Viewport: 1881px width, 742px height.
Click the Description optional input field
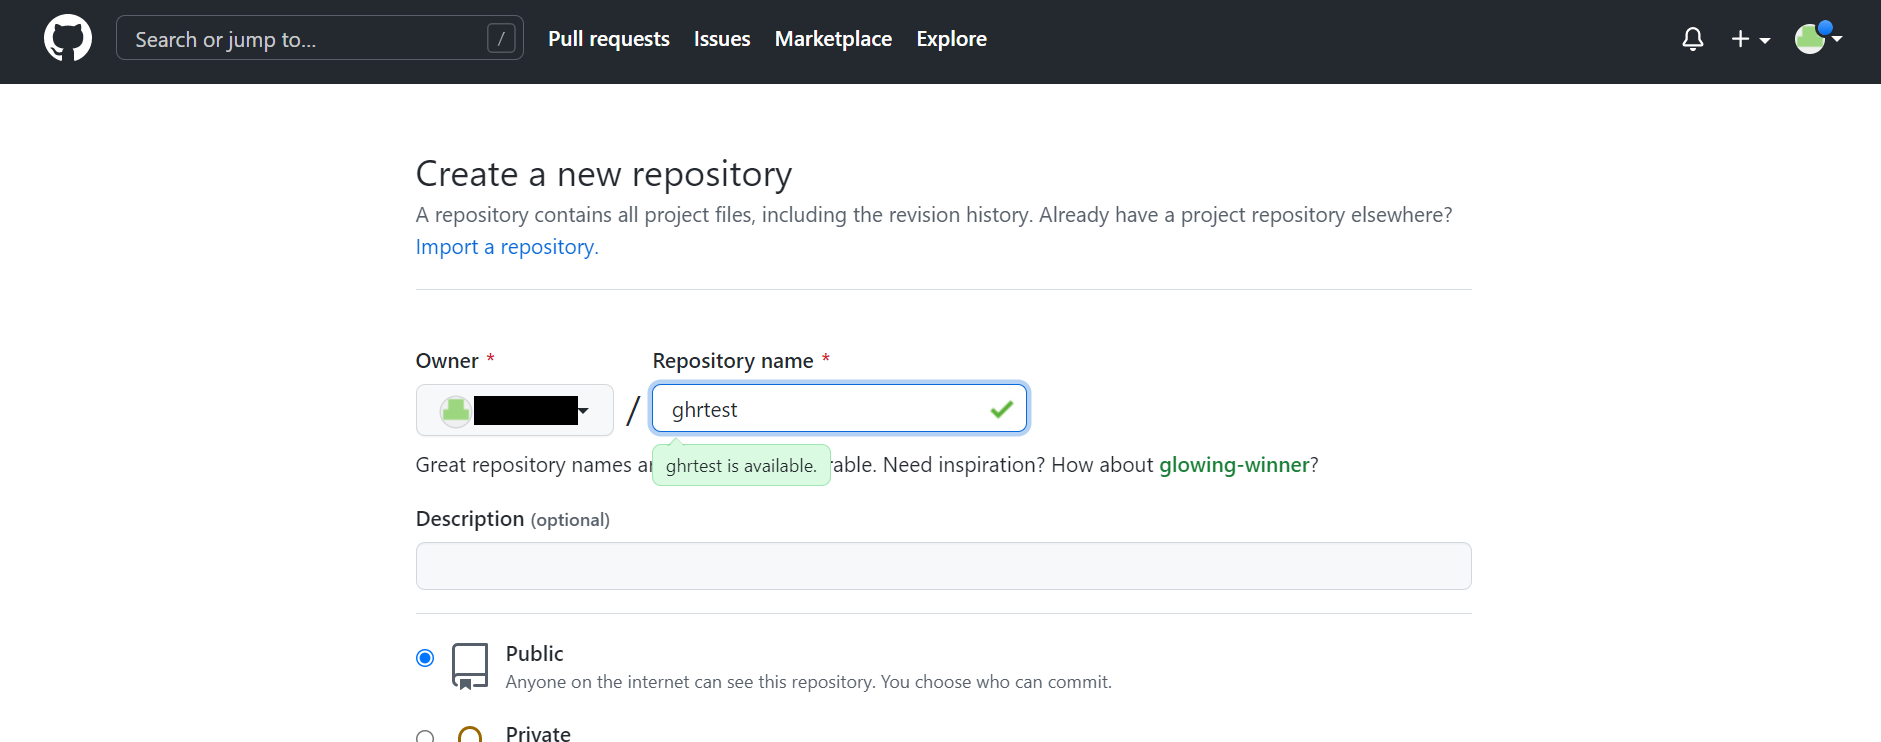click(943, 566)
